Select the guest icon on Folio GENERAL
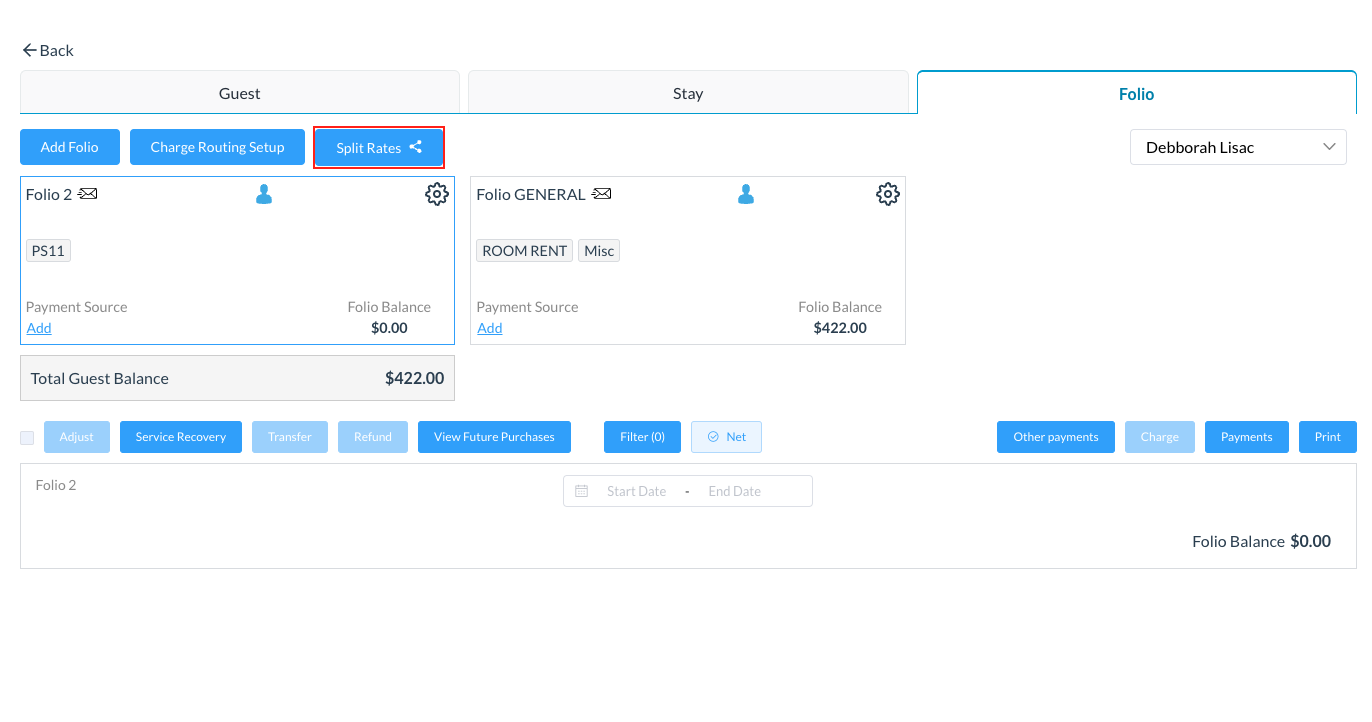1372x722 pixels. pos(746,193)
